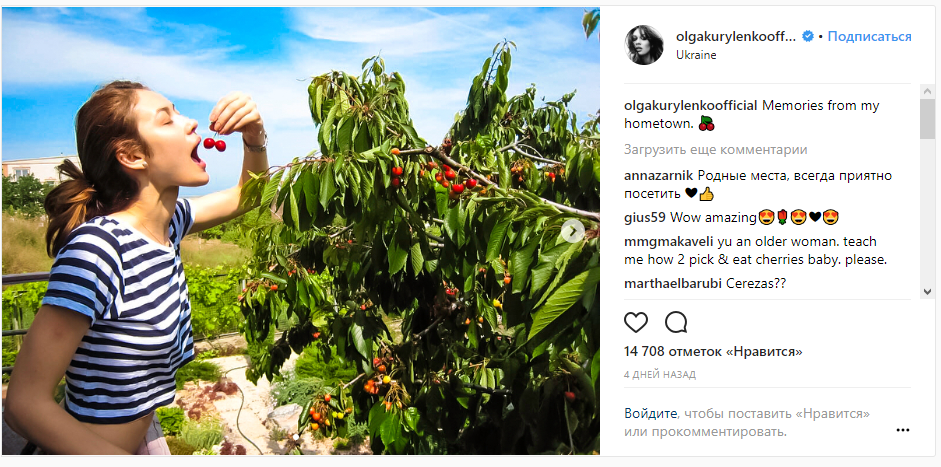The height and width of the screenshot is (467, 941).
Task: Open annazarnik commenter profile
Action: point(660,176)
